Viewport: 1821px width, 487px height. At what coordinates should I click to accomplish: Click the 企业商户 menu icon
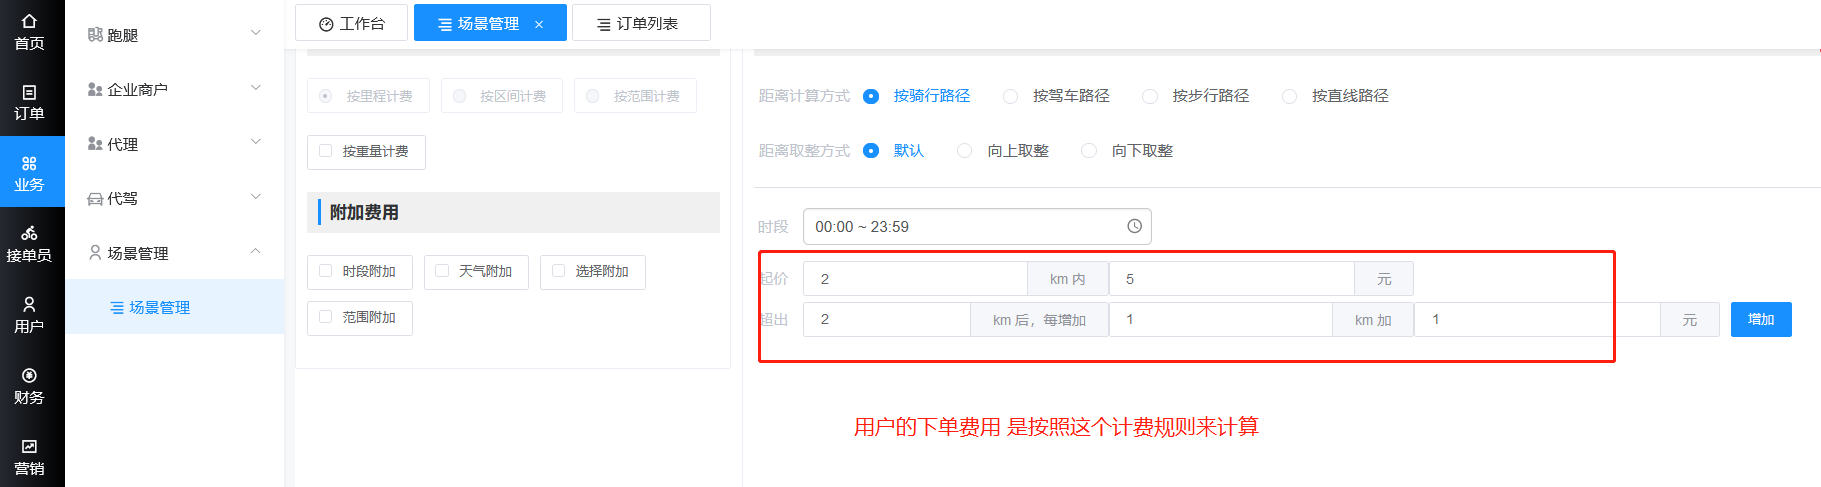tap(95, 89)
